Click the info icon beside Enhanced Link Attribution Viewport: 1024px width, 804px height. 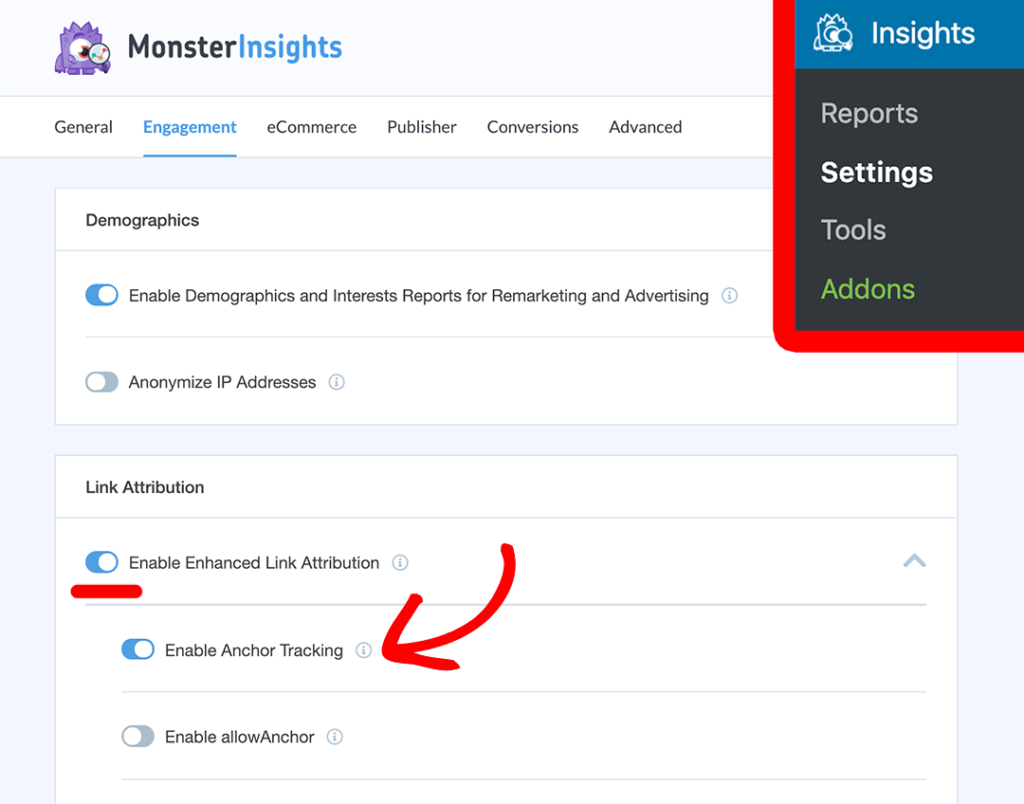(400, 563)
